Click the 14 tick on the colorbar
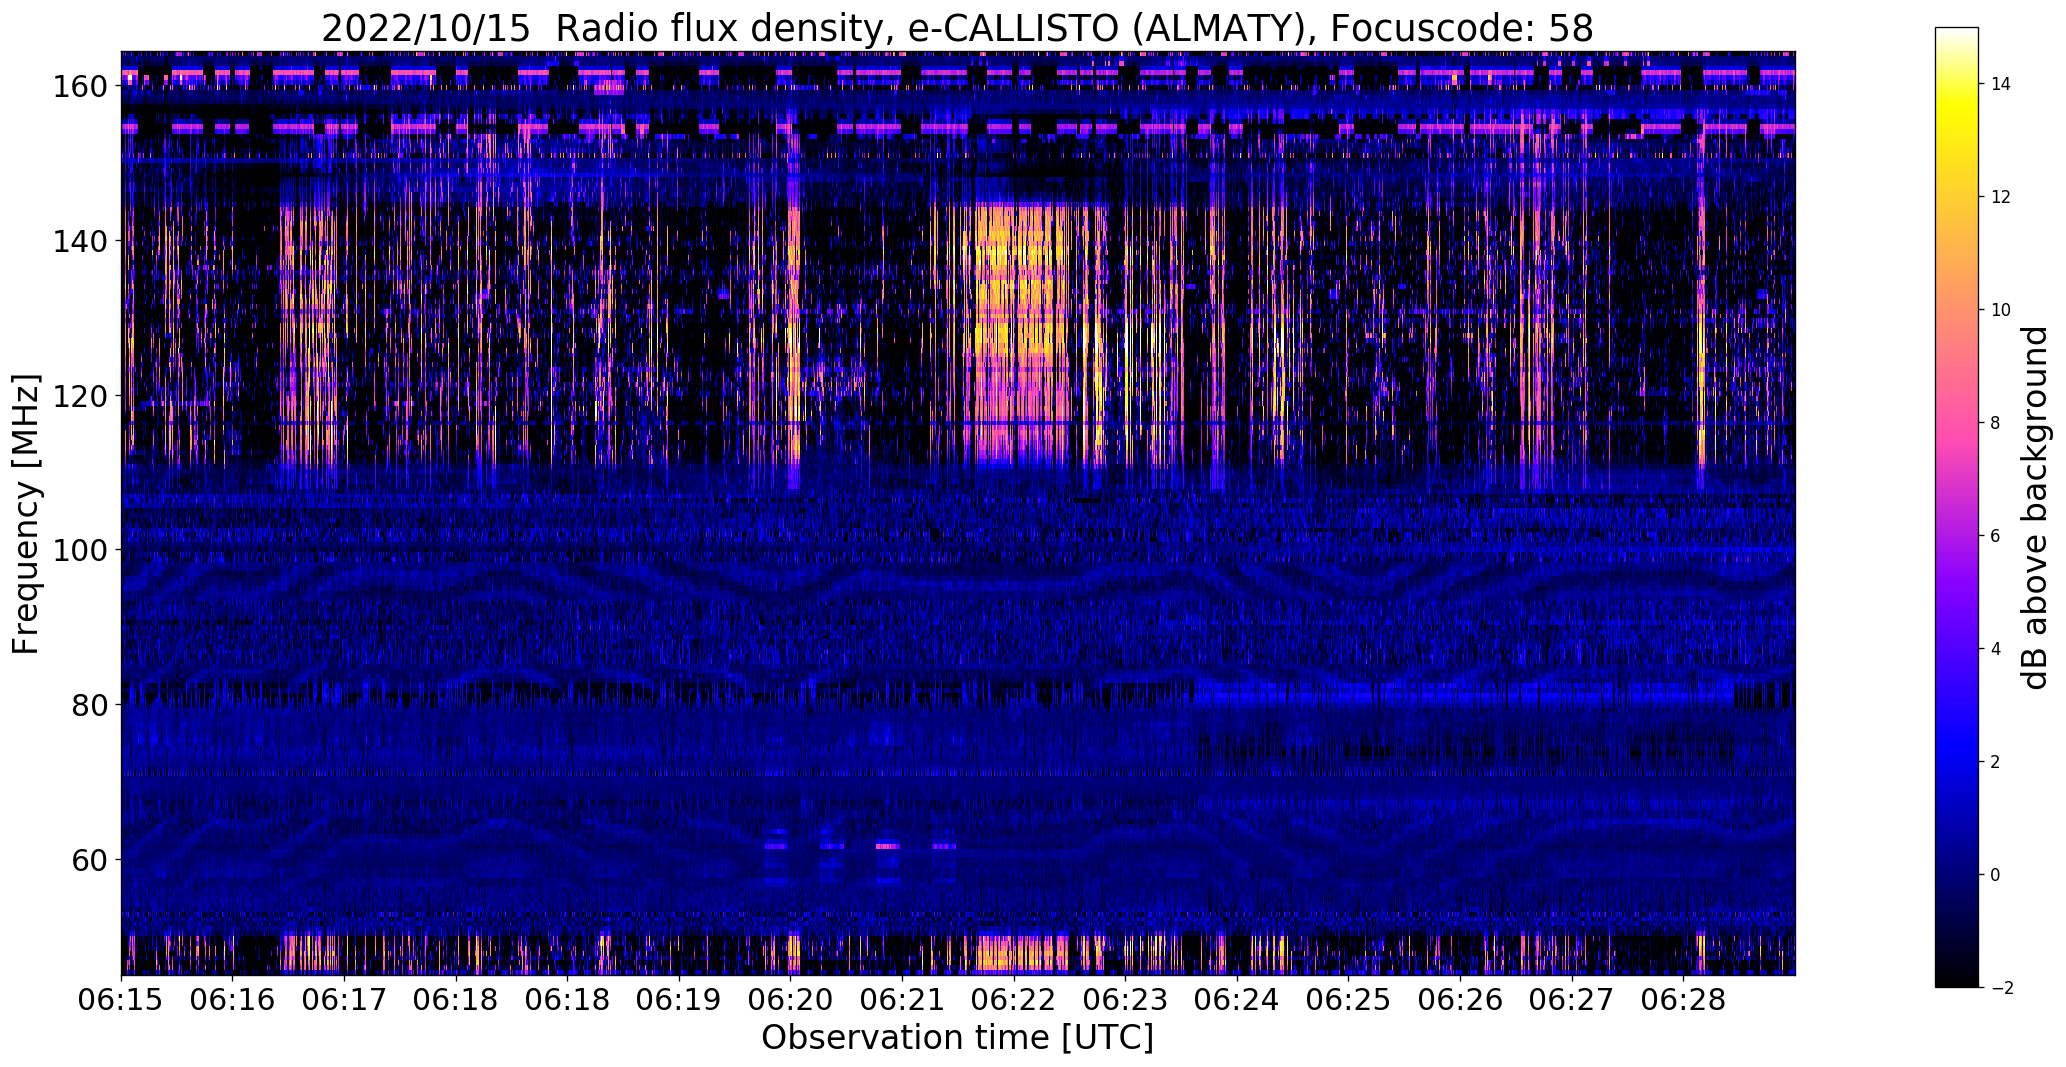The height and width of the screenshot is (1067, 2066). tap(2000, 84)
